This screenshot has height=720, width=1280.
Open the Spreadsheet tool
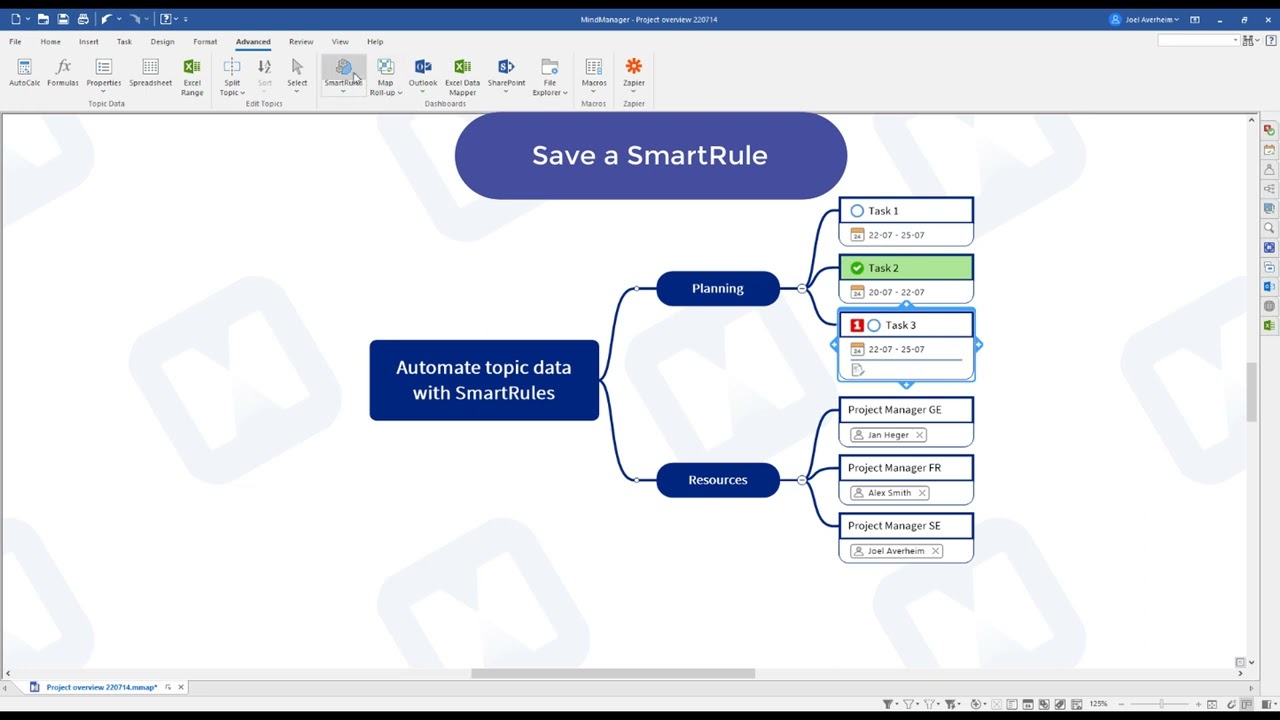150,73
